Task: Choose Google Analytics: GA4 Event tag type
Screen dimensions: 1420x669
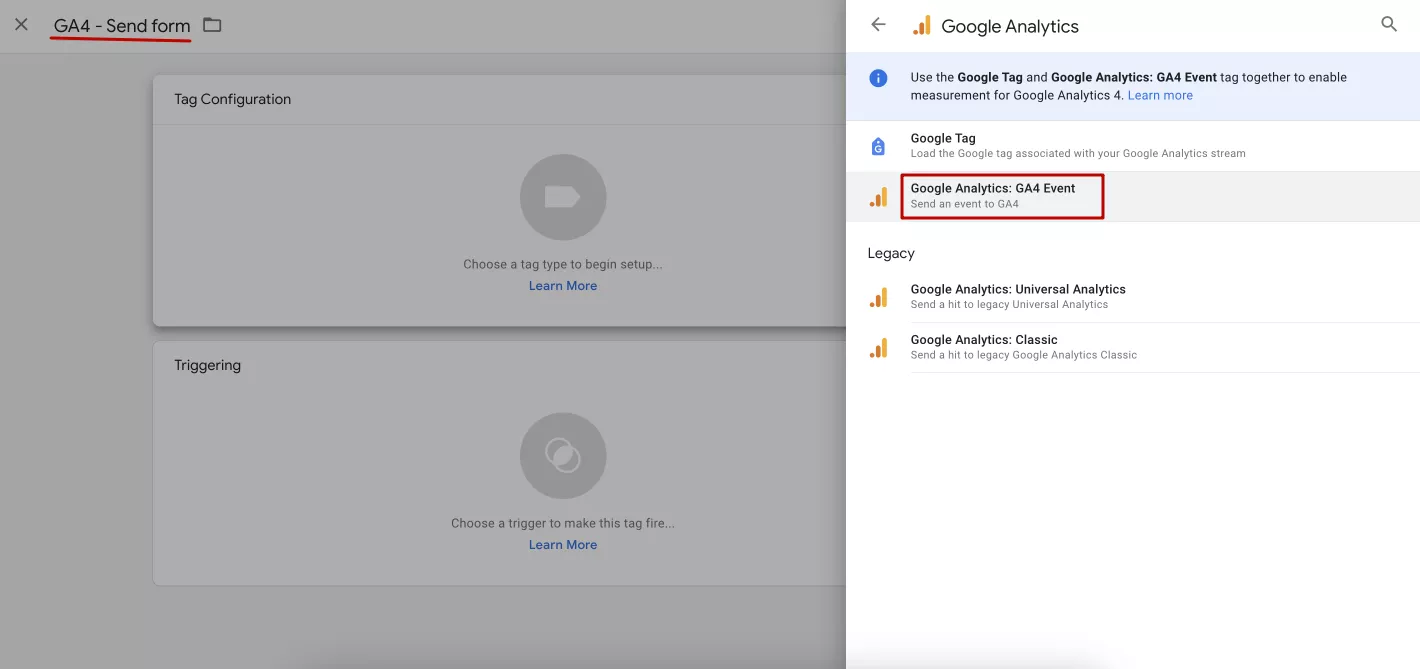Action: click(x=1133, y=196)
